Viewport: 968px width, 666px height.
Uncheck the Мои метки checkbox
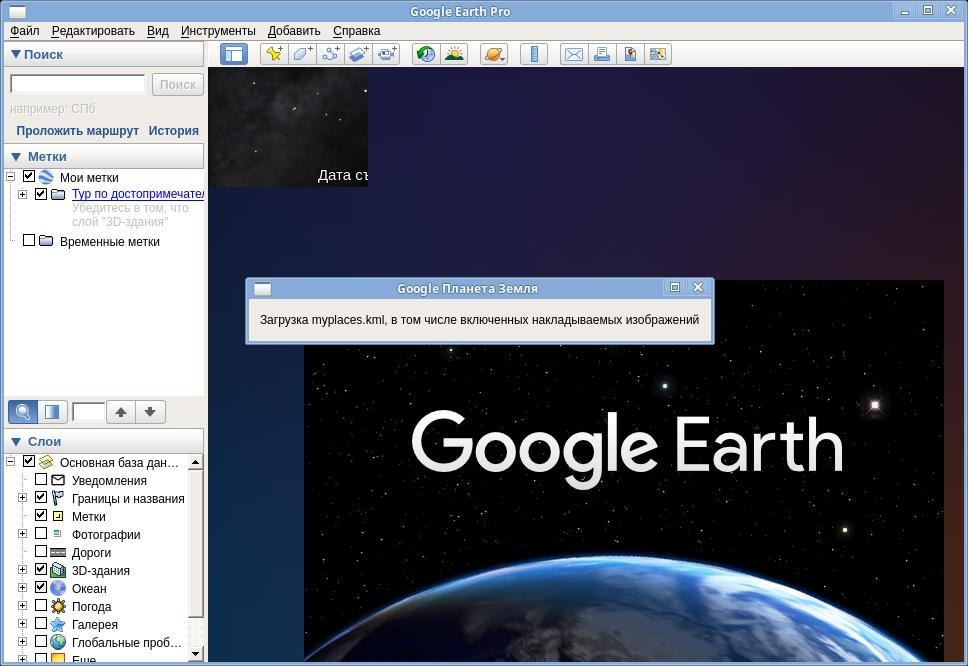28,177
